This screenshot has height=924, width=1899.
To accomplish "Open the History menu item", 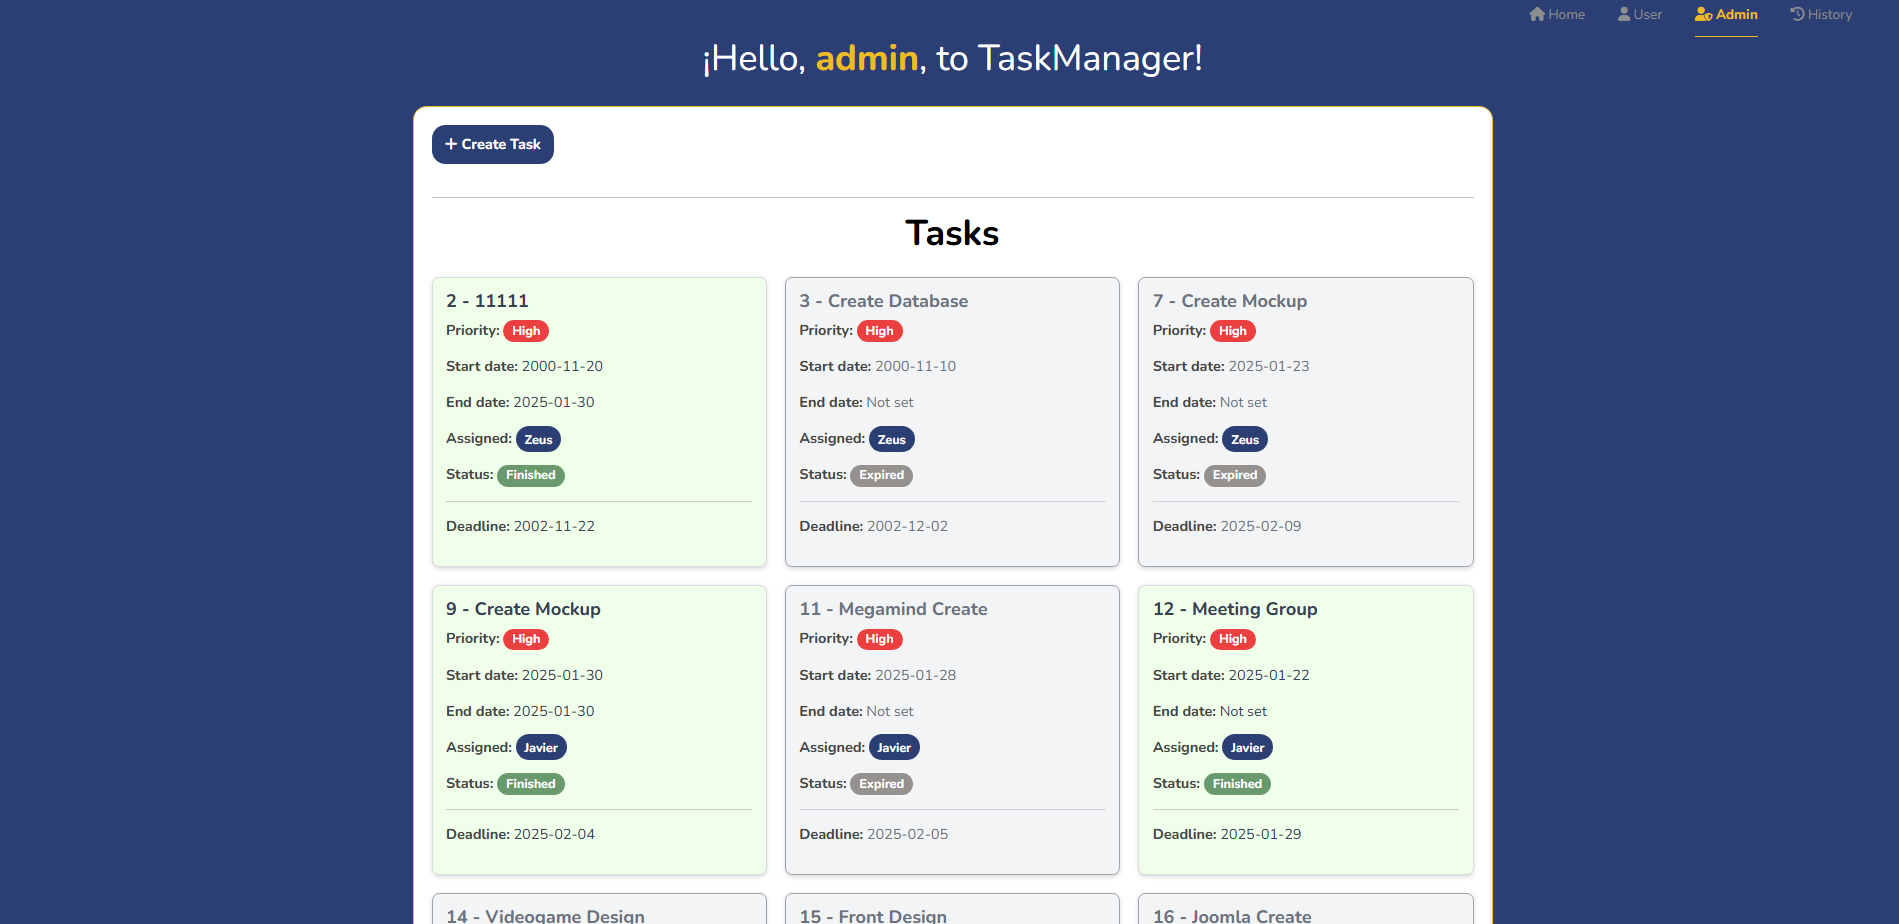I will pos(1821,14).
